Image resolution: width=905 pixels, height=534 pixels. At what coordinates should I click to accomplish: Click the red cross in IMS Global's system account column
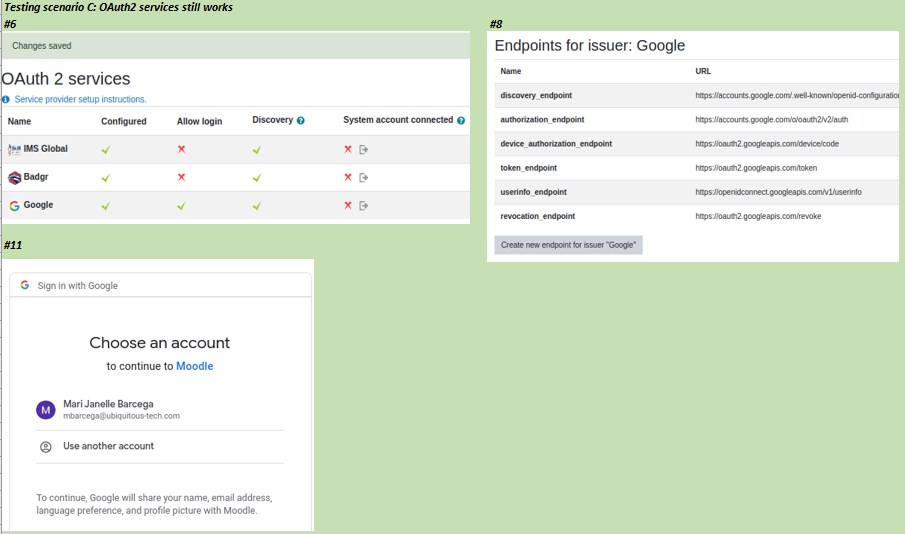[x=347, y=149]
